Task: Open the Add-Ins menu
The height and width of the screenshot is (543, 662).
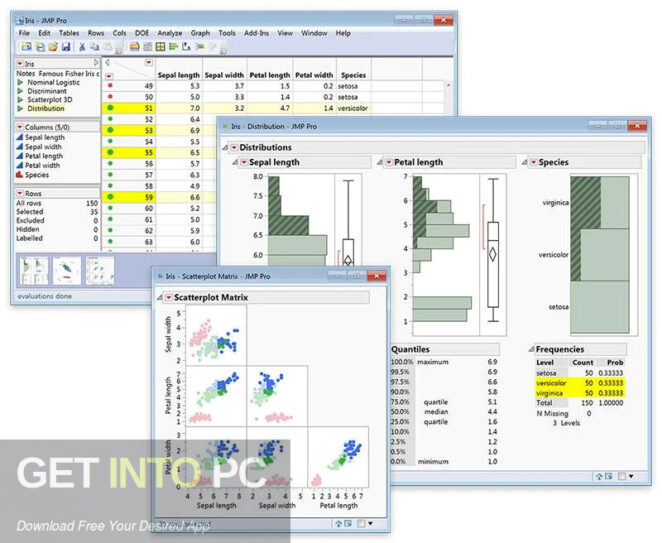Action: click(x=256, y=33)
